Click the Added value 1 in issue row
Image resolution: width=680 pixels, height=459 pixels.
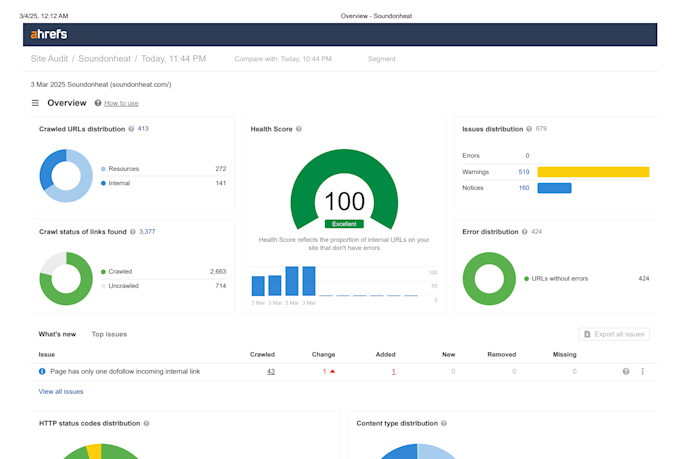pyautogui.click(x=394, y=371)
